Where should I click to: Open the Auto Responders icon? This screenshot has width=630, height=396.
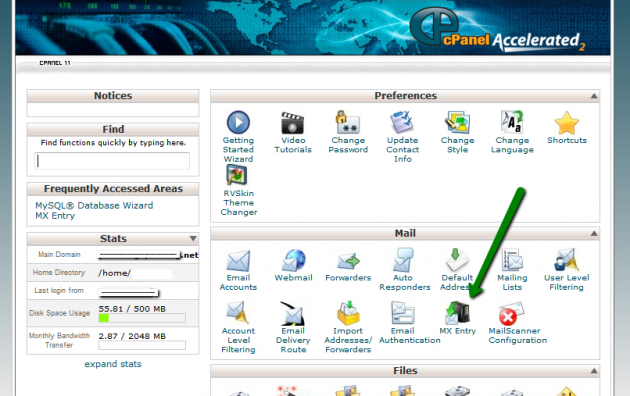click(403, 260)
